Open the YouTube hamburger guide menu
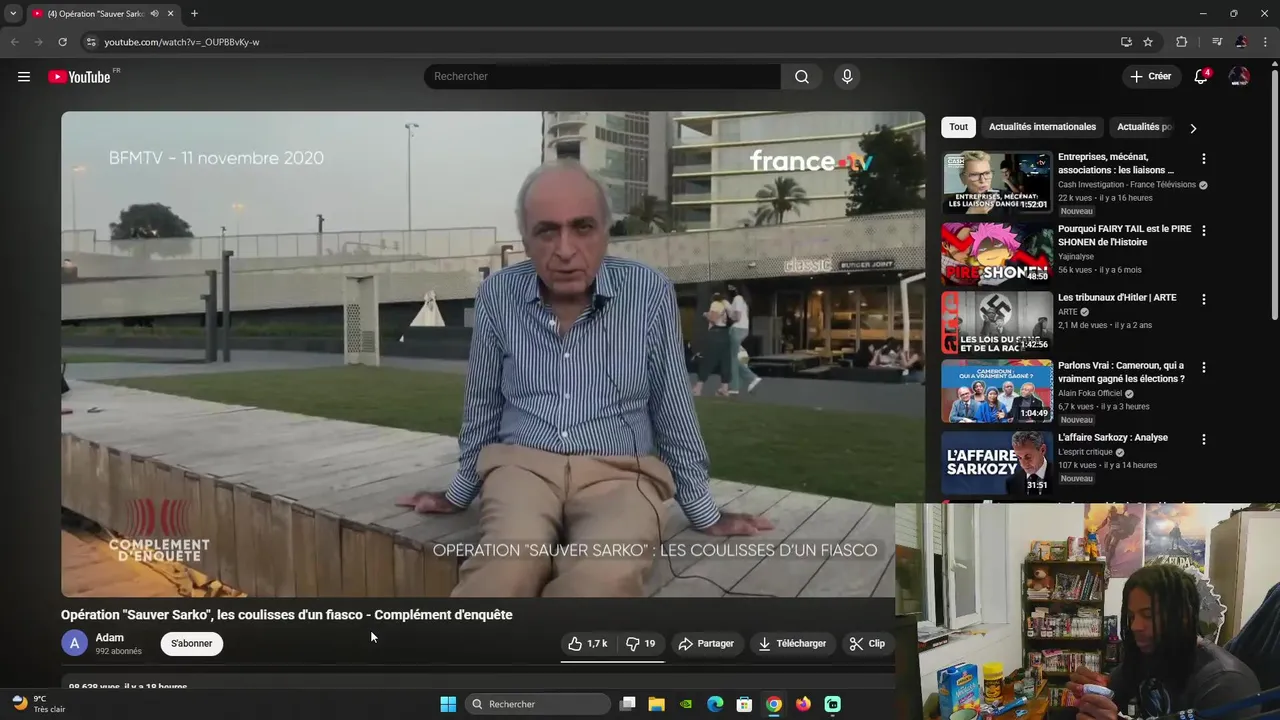Viewport: 1280px width, 720px height. point(24,77)
